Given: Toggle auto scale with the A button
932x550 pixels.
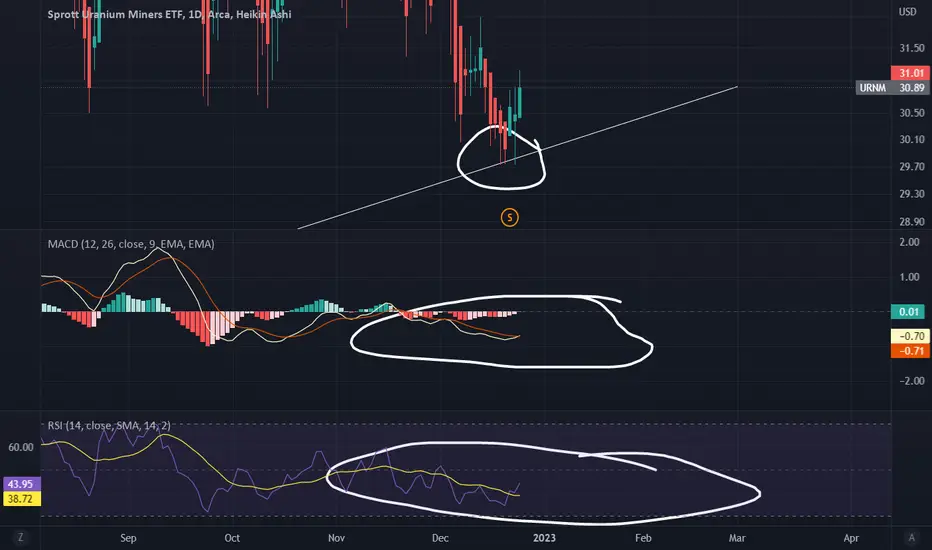Looking at the screenshot, I should tap(911, 538).
